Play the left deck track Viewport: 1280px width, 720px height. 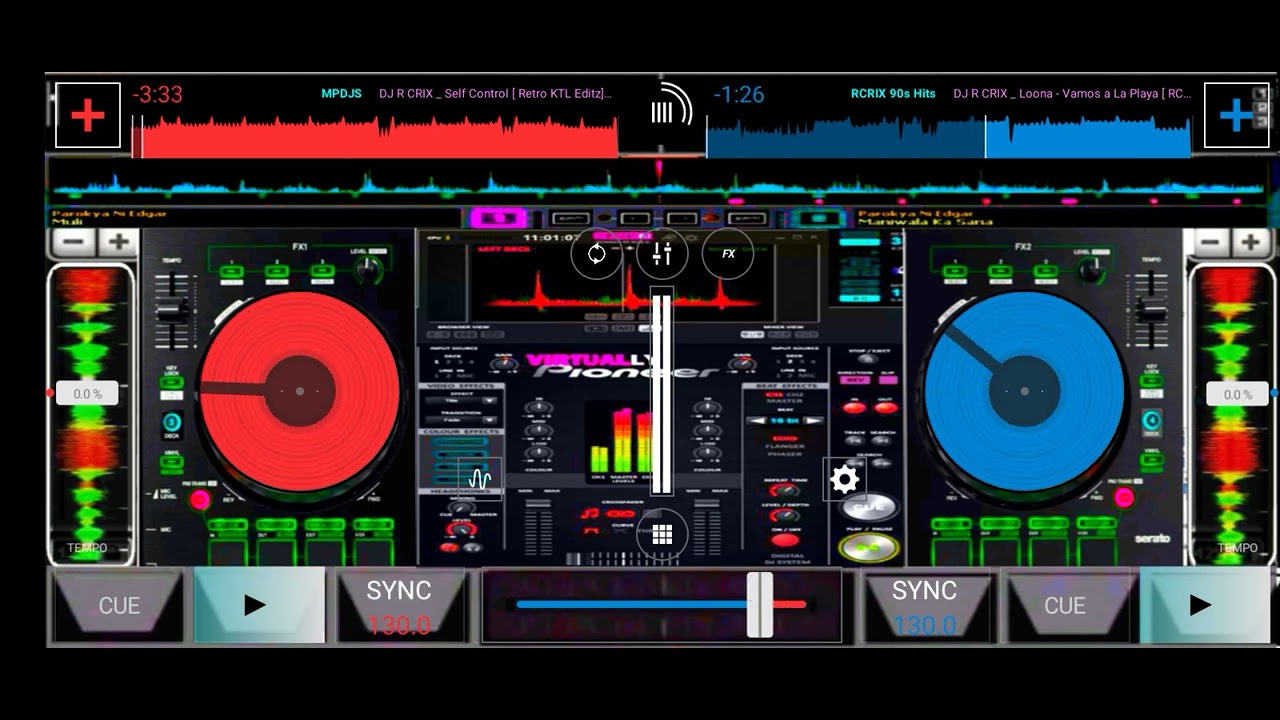[259, 605]
